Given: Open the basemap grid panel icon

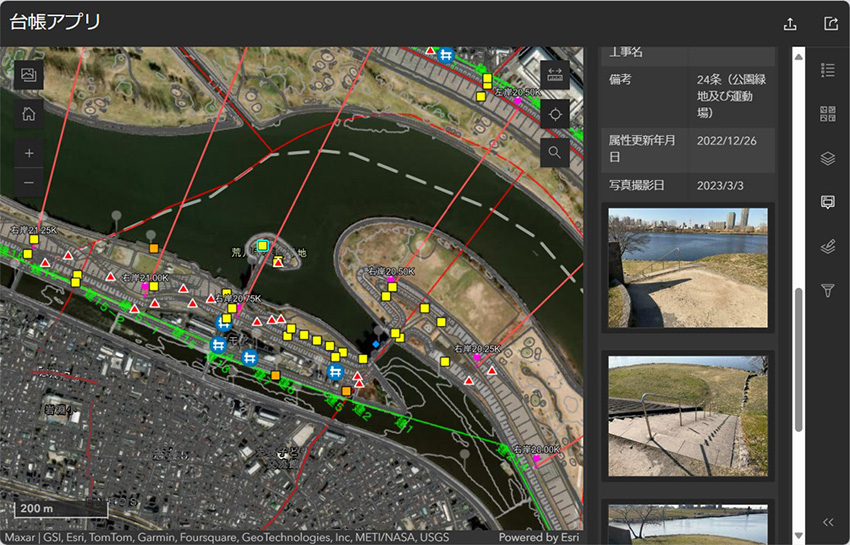Looking at the screenshot, I should (827, 114).
